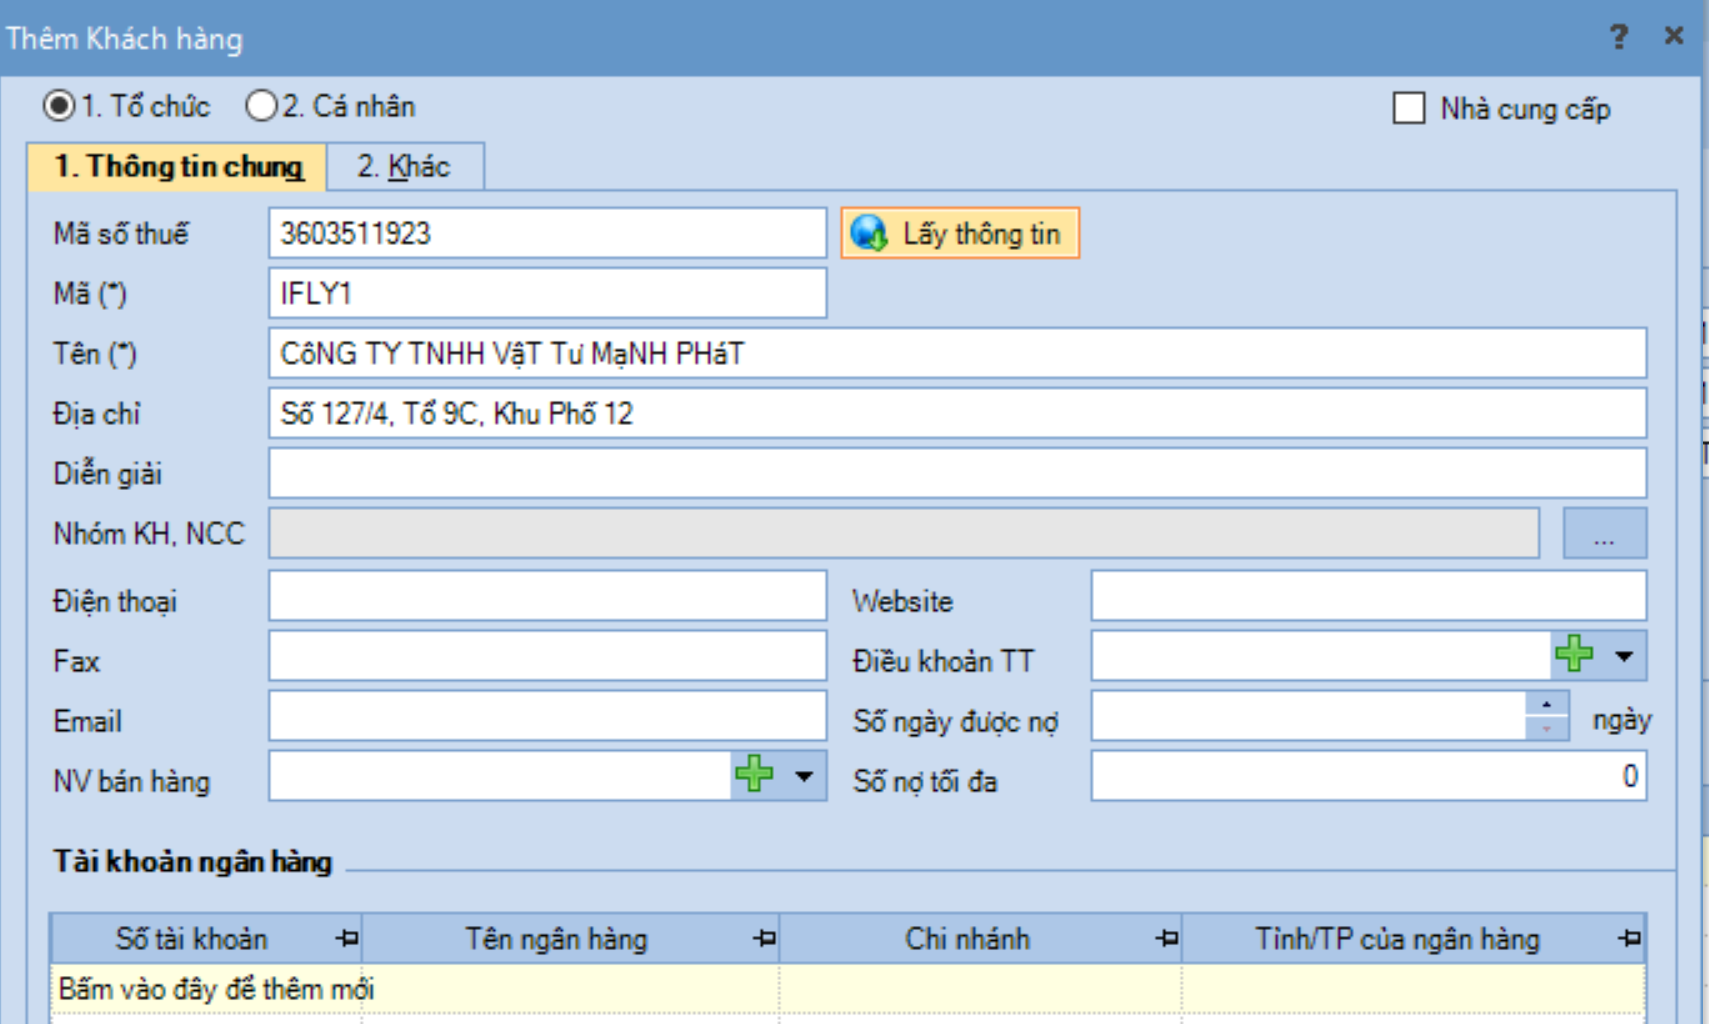Focus the Mã (*) field containing IFLY1
The height and width of the screenshot is (1024, 1709).
(547, 293)
